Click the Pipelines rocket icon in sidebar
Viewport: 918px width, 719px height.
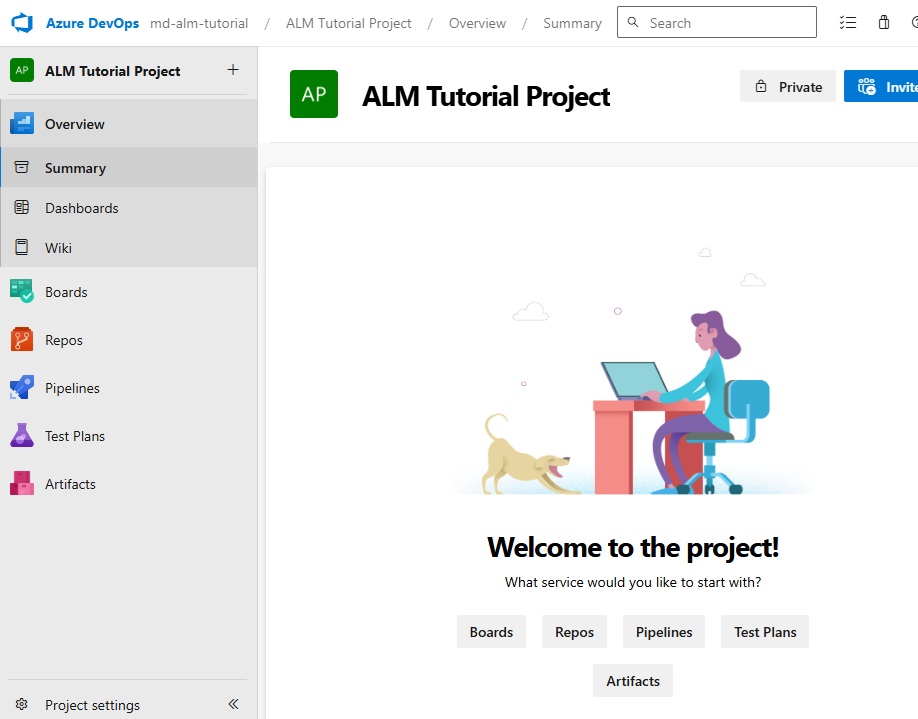tap(22, 387)
